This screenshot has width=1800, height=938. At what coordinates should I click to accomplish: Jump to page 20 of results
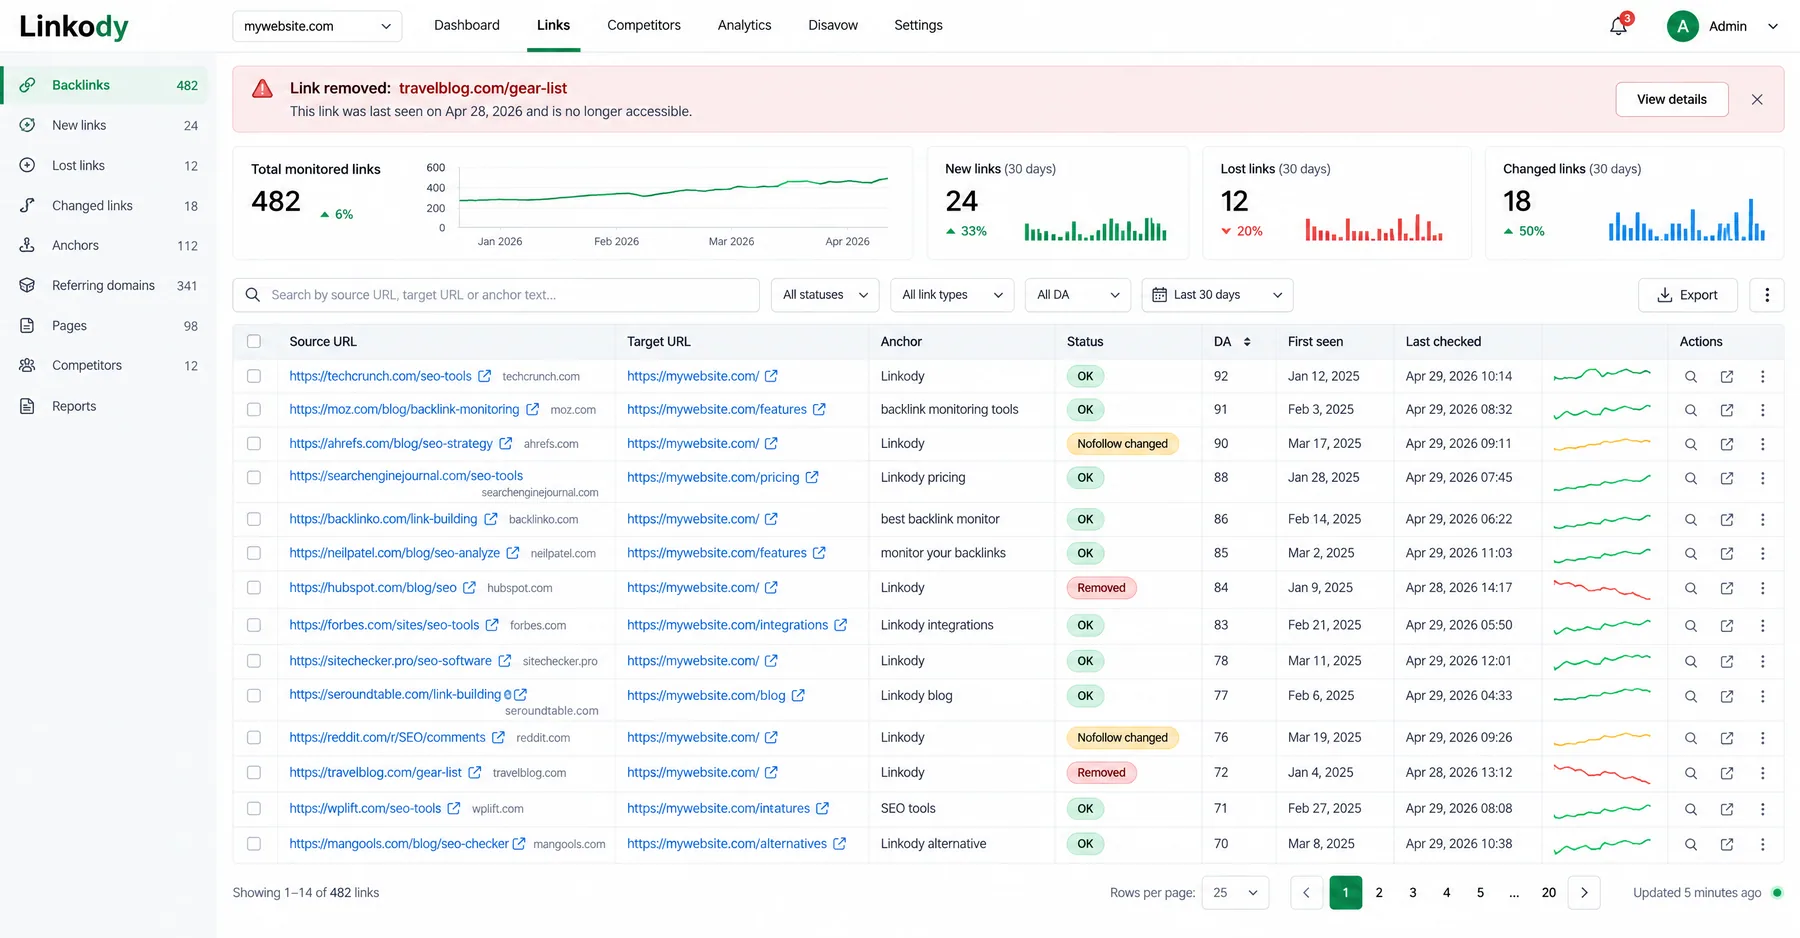[x=1549, y=893]
